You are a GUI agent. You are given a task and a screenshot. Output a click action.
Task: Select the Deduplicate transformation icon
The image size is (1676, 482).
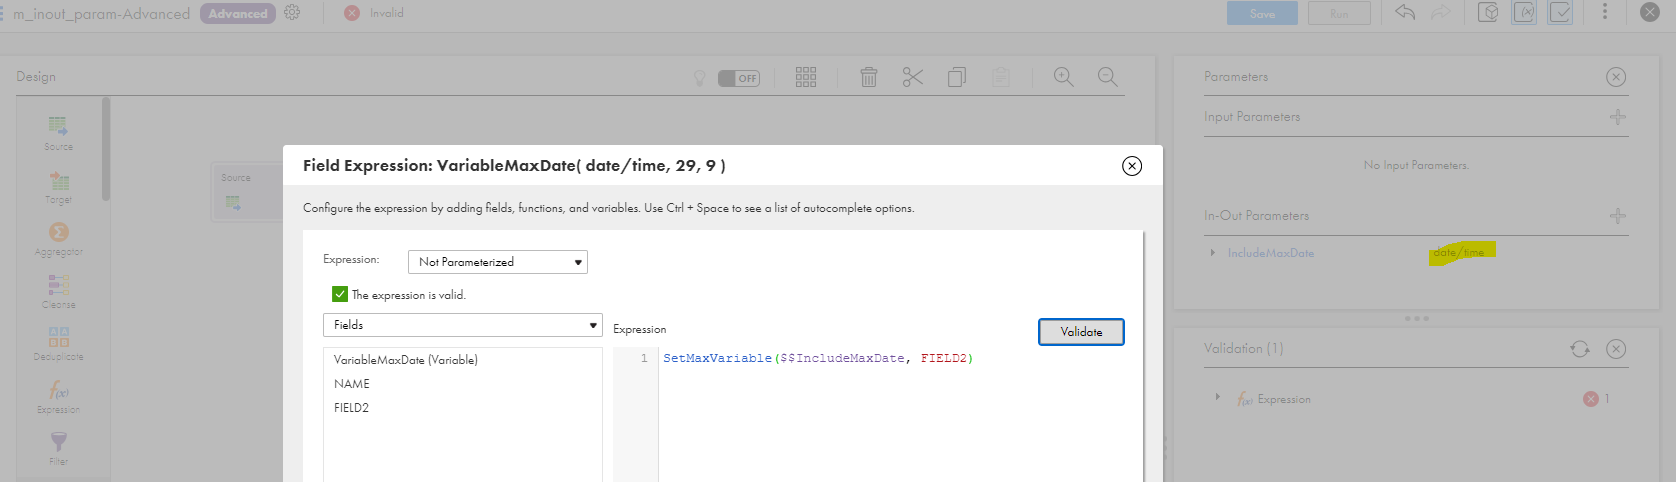58,337
